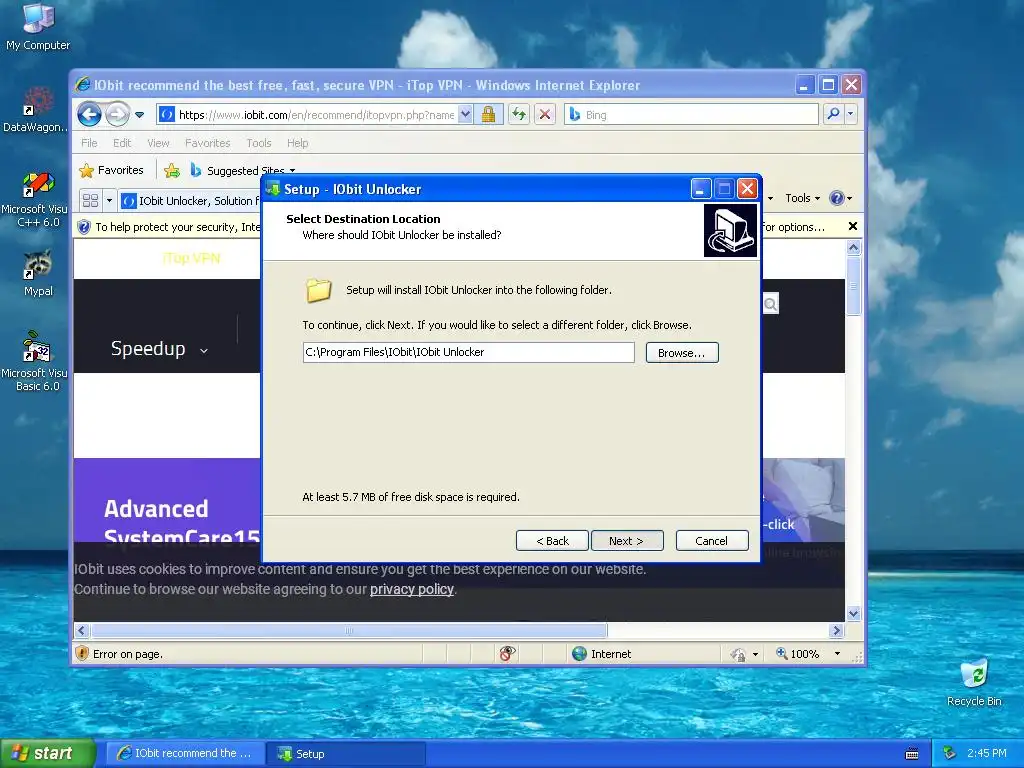Switch to Setup taskbar button

pyautogui.click(x=346, y=753)
